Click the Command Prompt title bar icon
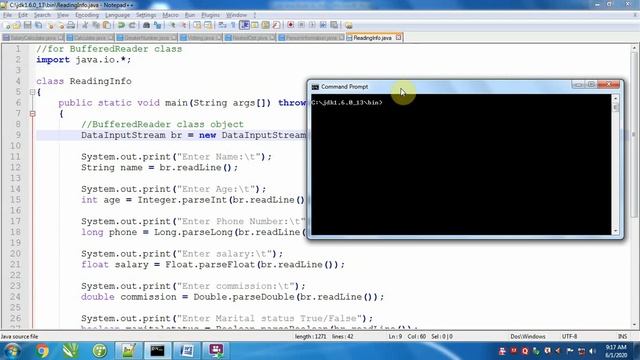 click(315, 87)
